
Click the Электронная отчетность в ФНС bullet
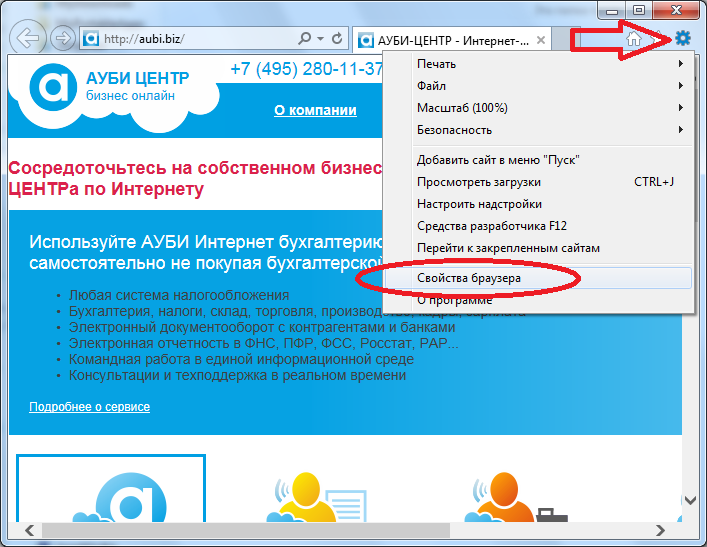(x=263, y=343)
